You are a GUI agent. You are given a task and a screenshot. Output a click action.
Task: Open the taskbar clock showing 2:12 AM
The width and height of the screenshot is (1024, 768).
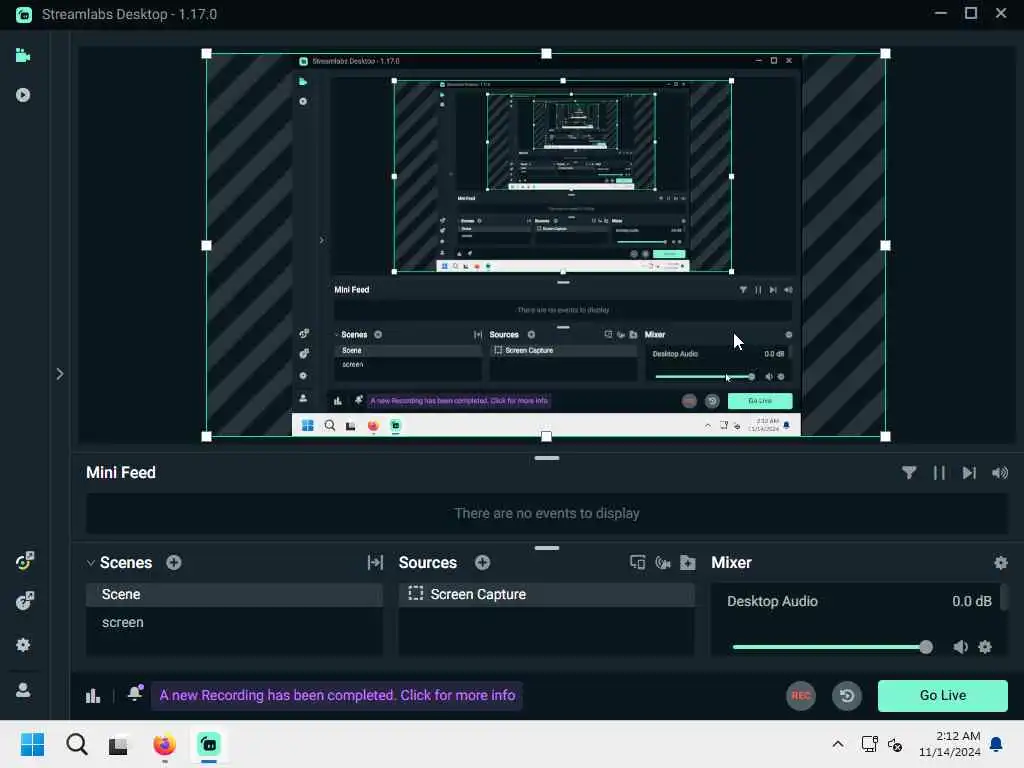[950, 744]
